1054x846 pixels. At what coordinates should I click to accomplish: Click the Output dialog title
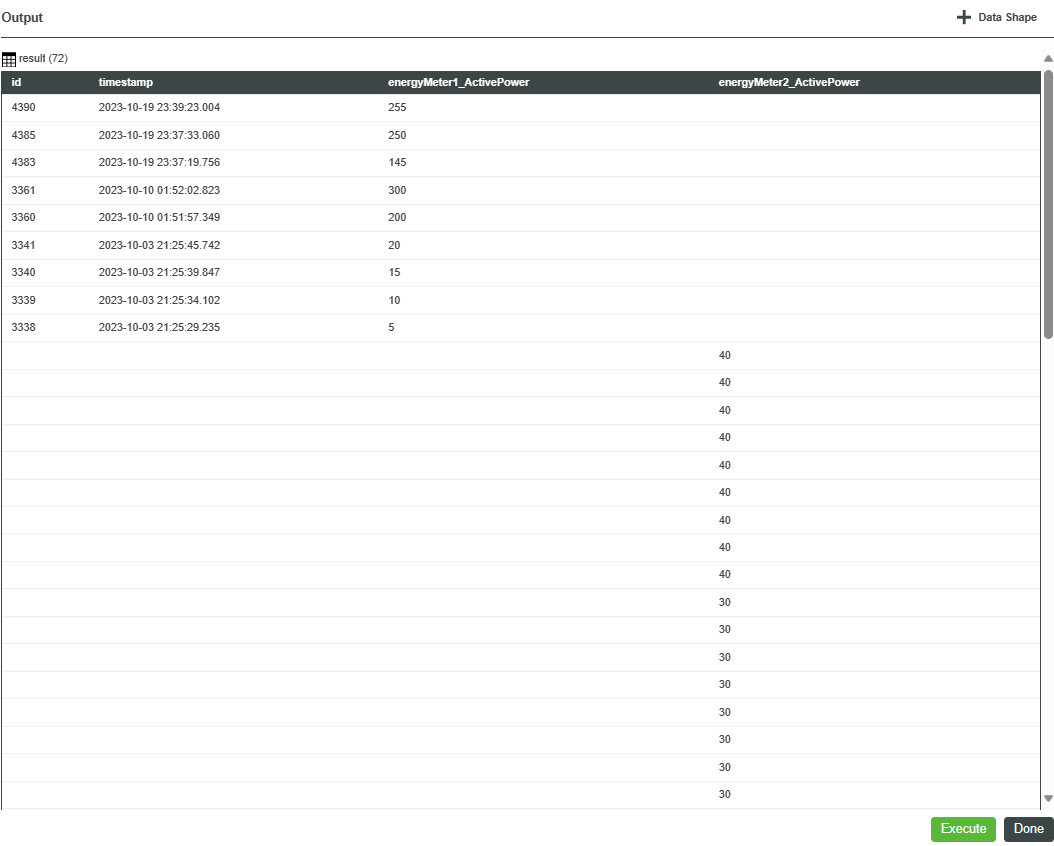(x=22, y=17)
